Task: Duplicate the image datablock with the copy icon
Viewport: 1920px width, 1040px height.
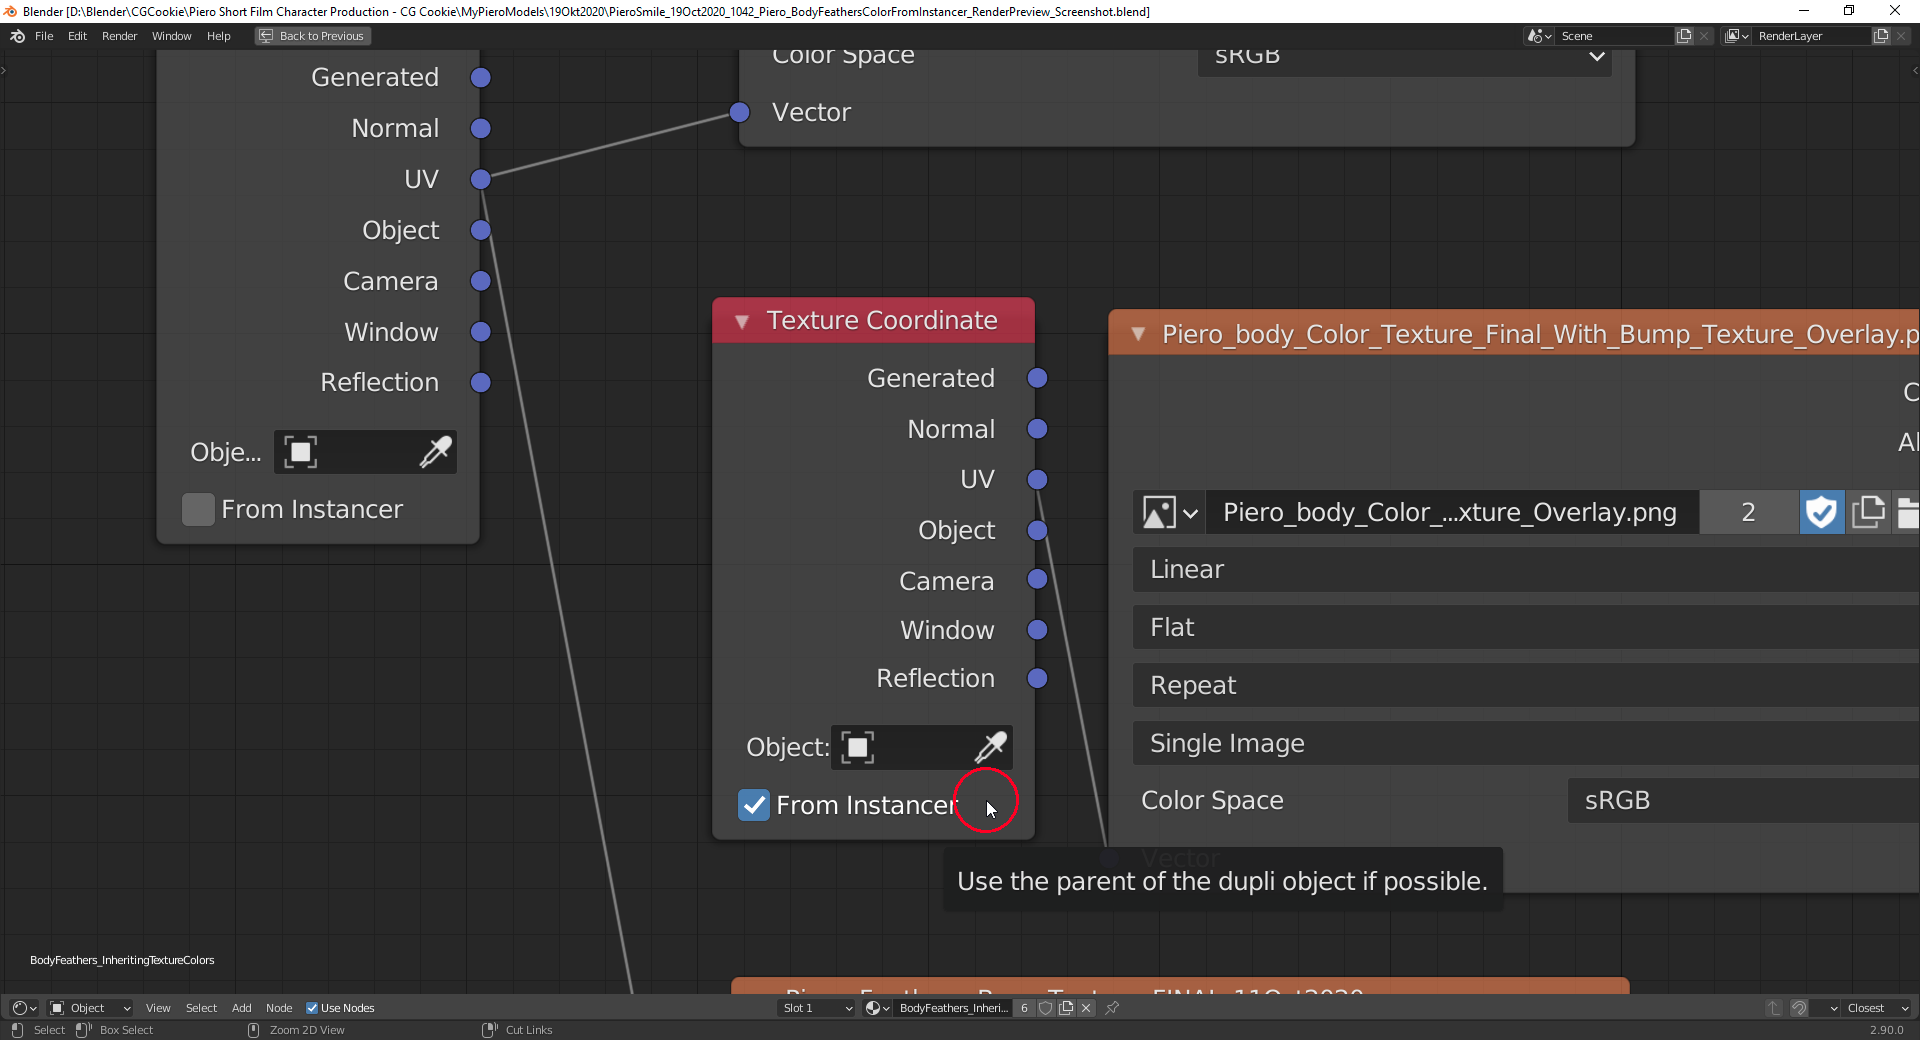Action: click(1868, 512)
